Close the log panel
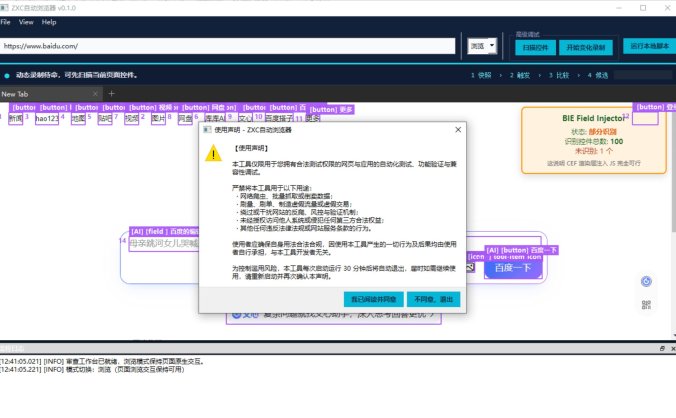676x418 pixels. [x=673, y=348]
